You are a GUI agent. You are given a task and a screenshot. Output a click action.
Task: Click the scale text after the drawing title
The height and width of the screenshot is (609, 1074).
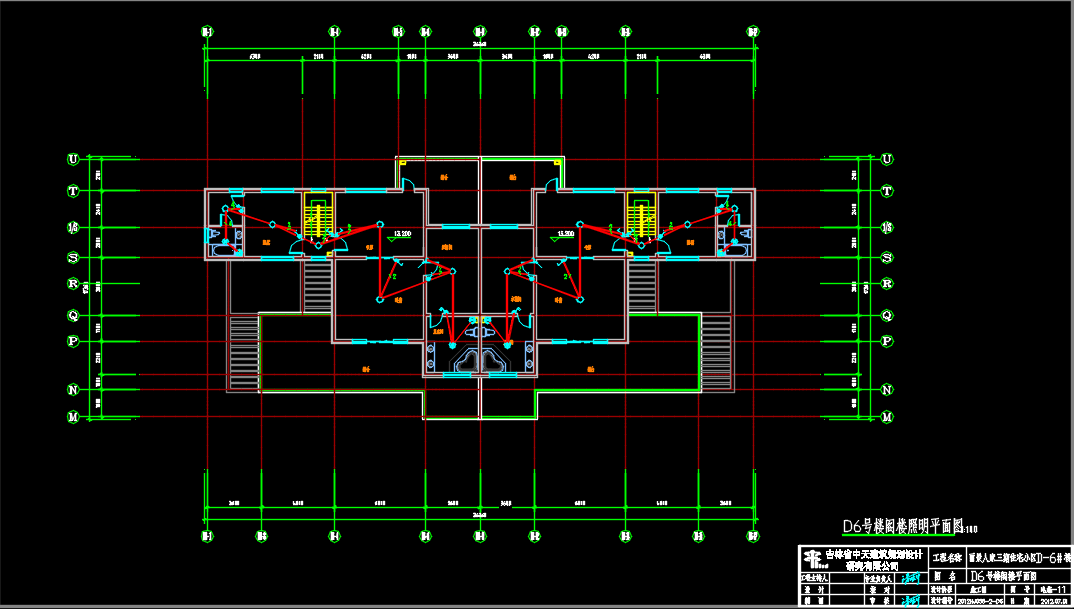tap(971, 529)
